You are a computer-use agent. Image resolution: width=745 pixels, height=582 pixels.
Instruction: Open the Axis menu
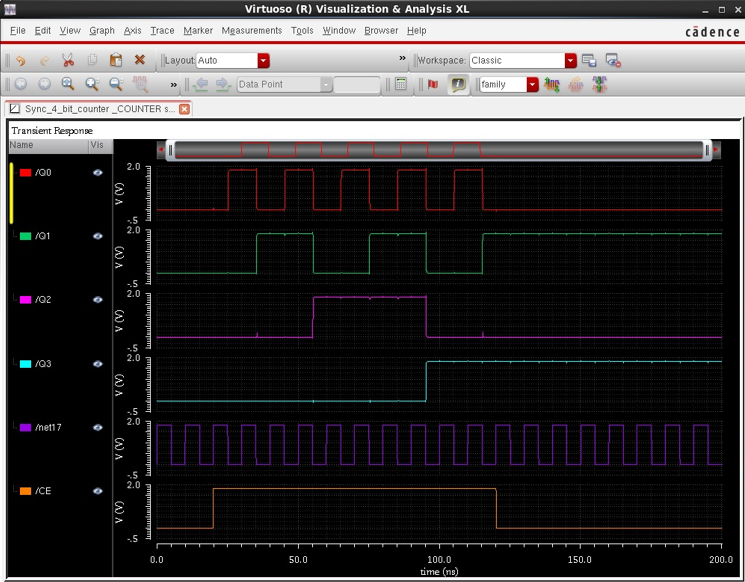click(133, 30)
